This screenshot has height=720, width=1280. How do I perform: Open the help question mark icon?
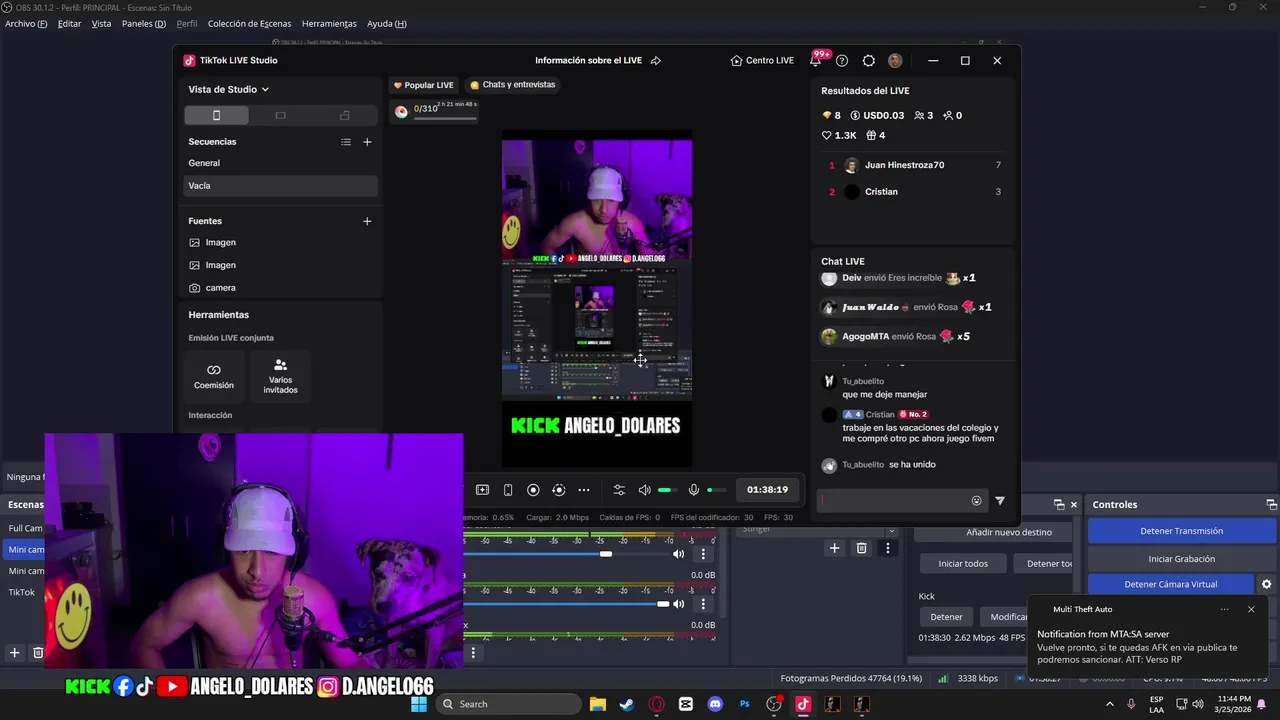[x=842, y=61]
